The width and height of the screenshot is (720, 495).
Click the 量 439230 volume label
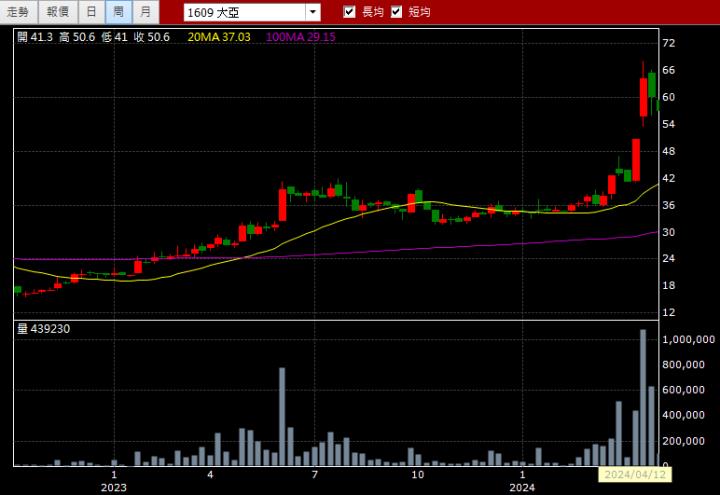point(43,328)
